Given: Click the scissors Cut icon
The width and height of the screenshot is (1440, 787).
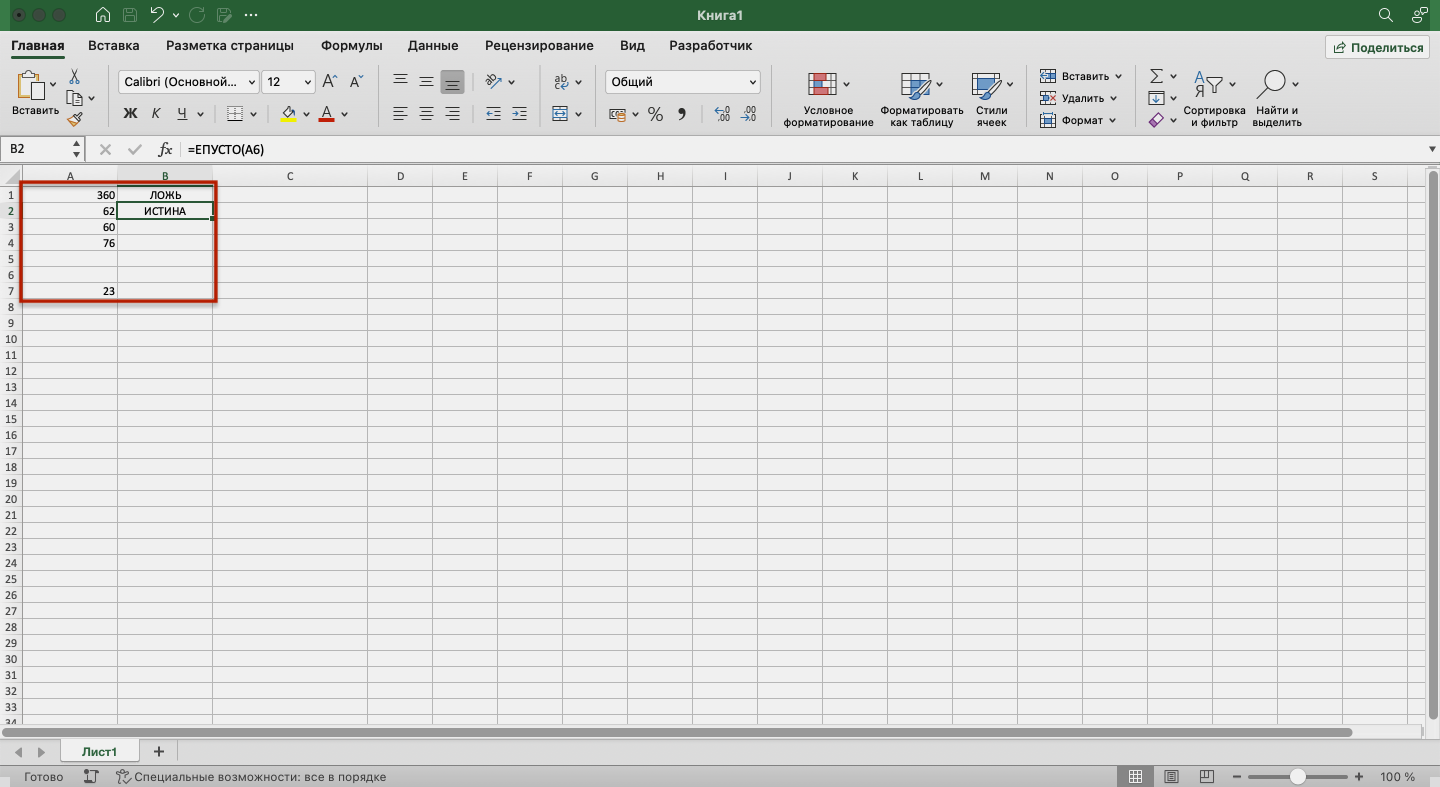Looking at the screenshot, I should click(x=75, y=77).
